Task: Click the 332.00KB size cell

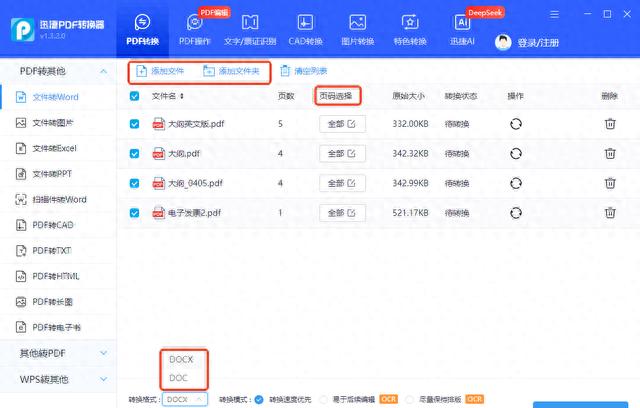Action: [x=410, y=124]
